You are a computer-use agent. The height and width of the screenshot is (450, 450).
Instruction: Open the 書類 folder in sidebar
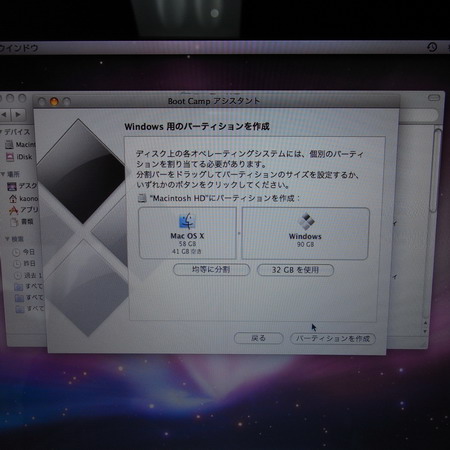pos(22,221)
